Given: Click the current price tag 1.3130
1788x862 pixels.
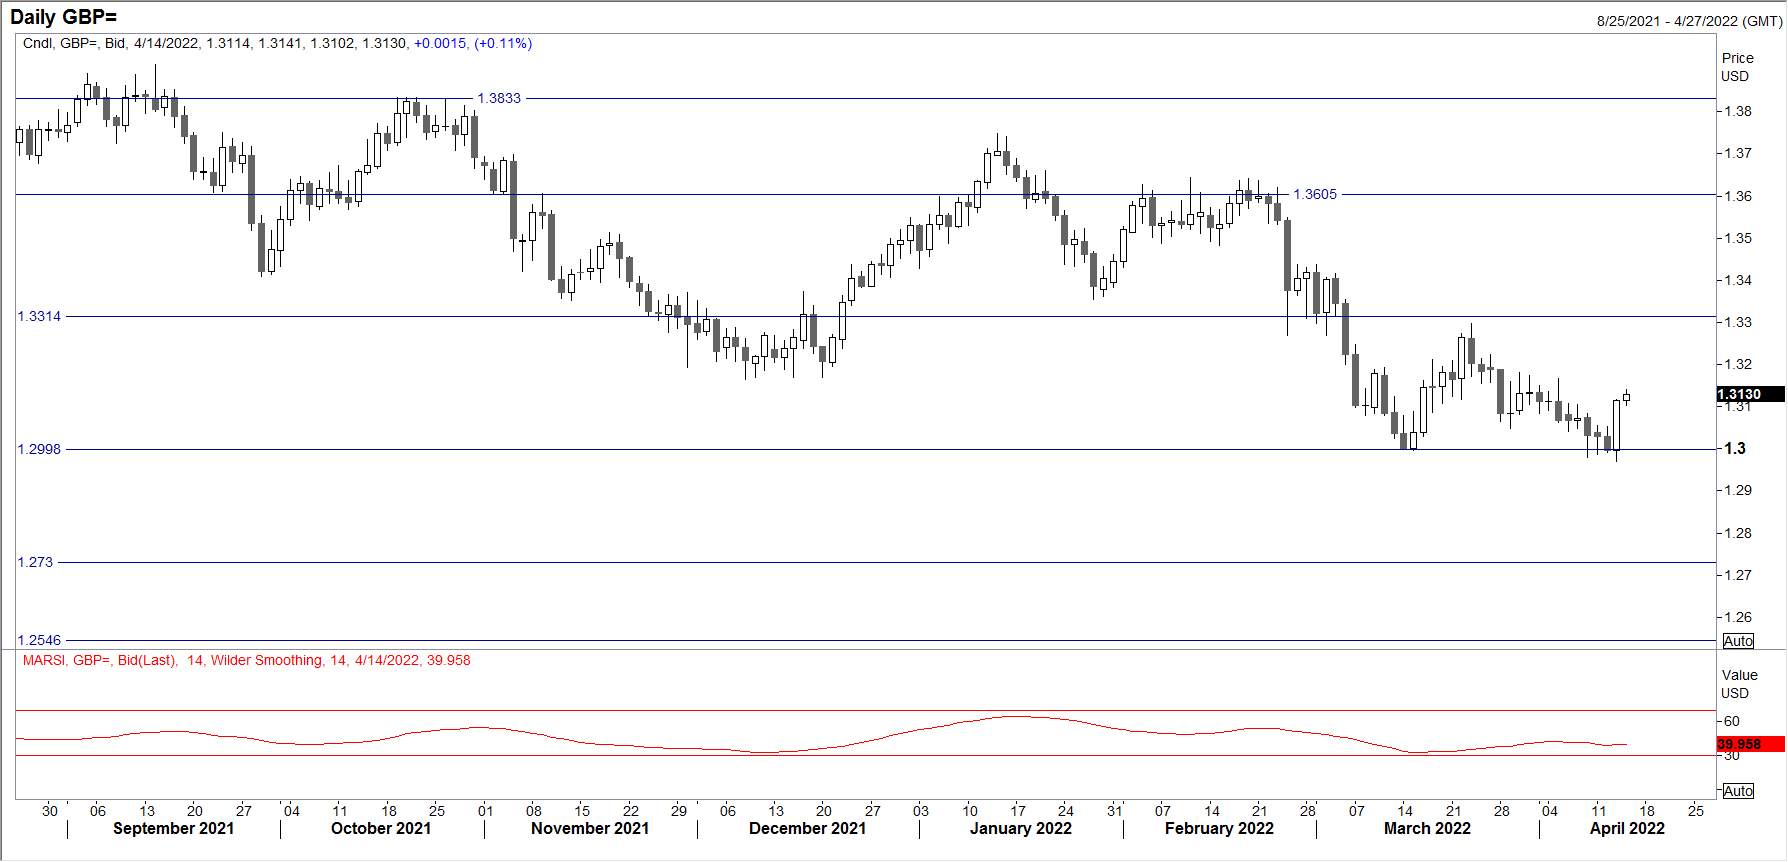Looking at the screenshot, I should (1750, 395).
